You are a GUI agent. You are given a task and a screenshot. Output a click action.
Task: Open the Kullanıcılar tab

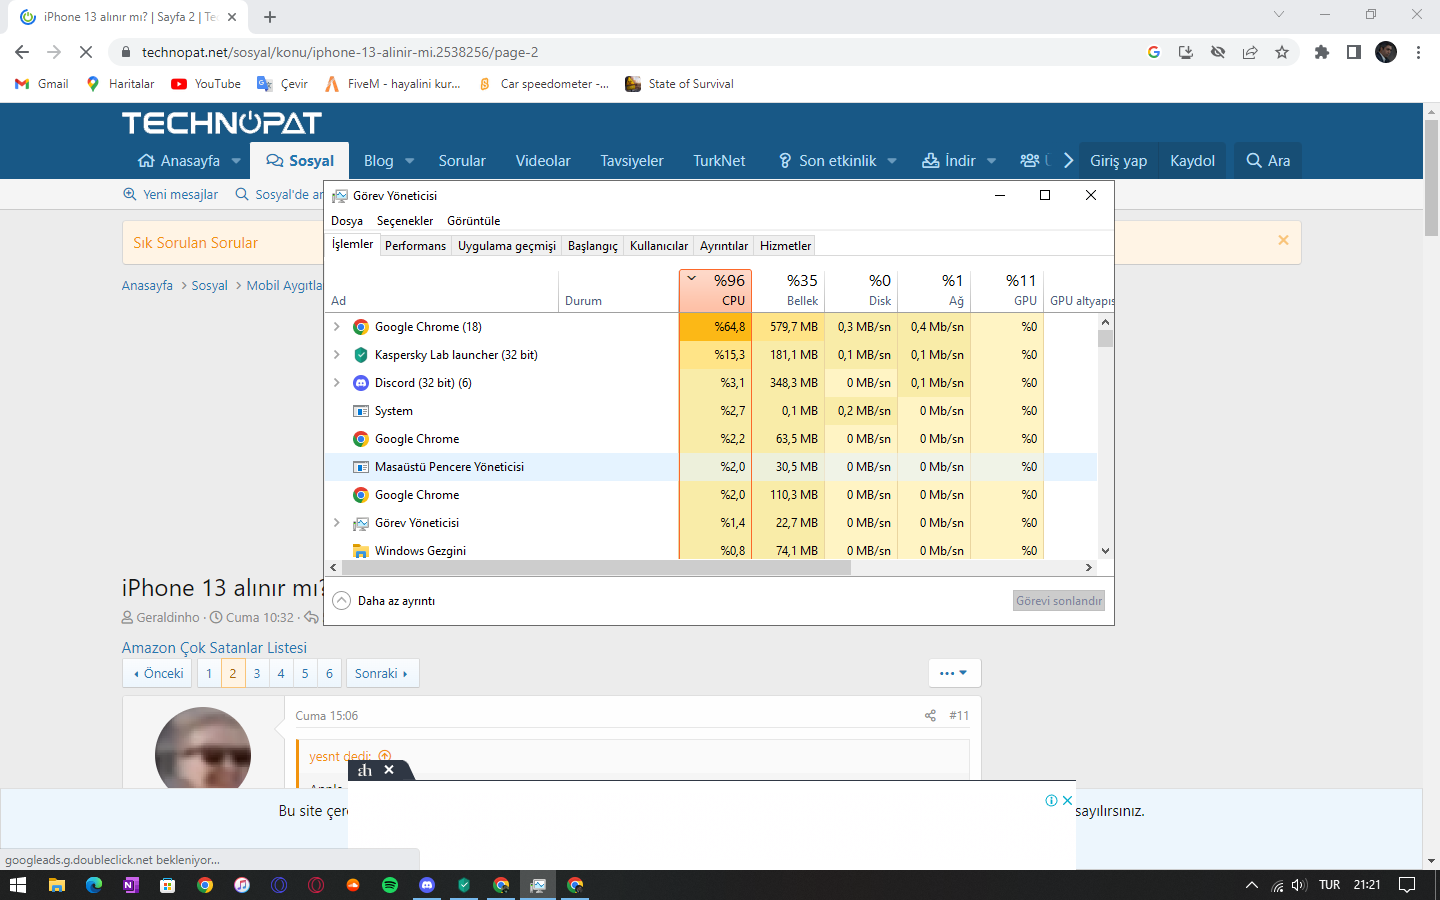point(659,246)
